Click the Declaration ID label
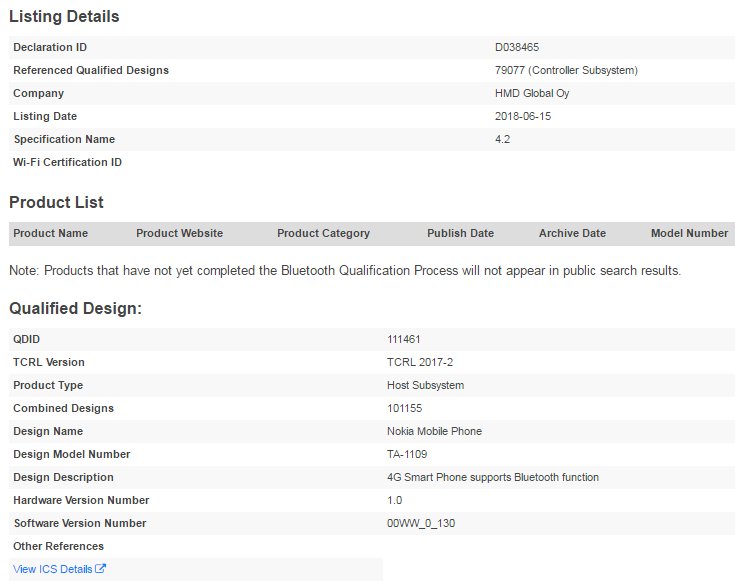Image resolution: width=735 pixels, height=581 pixels. (x=50, y=47)
